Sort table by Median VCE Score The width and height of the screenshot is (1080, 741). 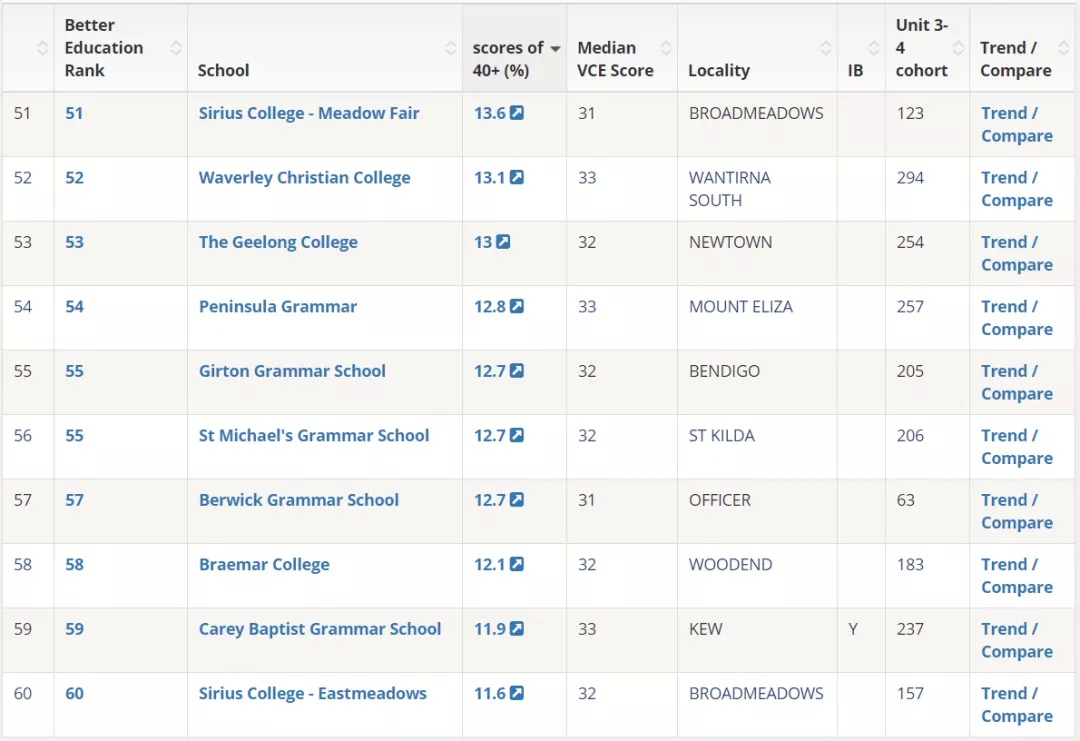[x=665, y=48]
